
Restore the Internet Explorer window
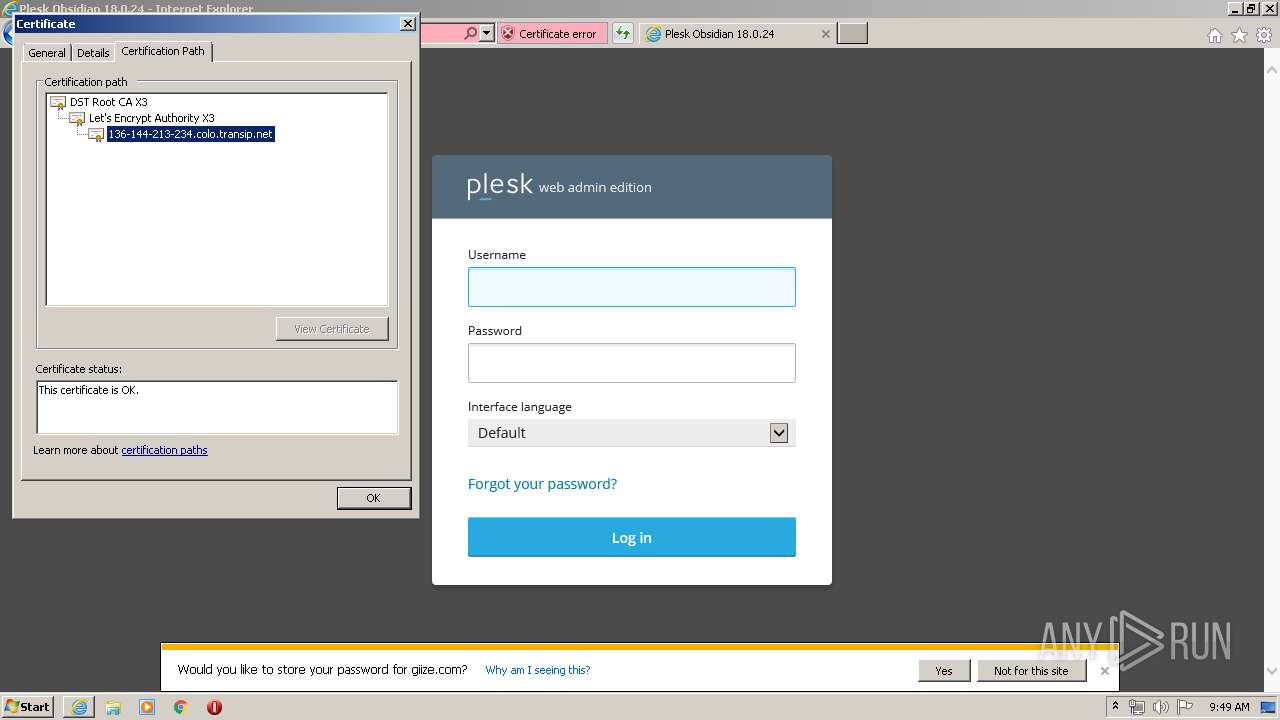[x=1251, y=8]
